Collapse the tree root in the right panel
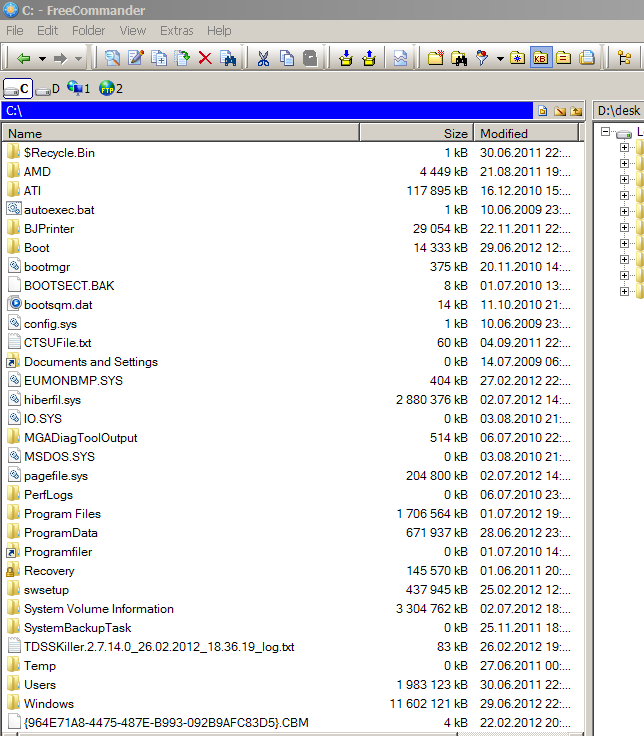The height and width of the screenshot is (736, 644). (606, 132)
